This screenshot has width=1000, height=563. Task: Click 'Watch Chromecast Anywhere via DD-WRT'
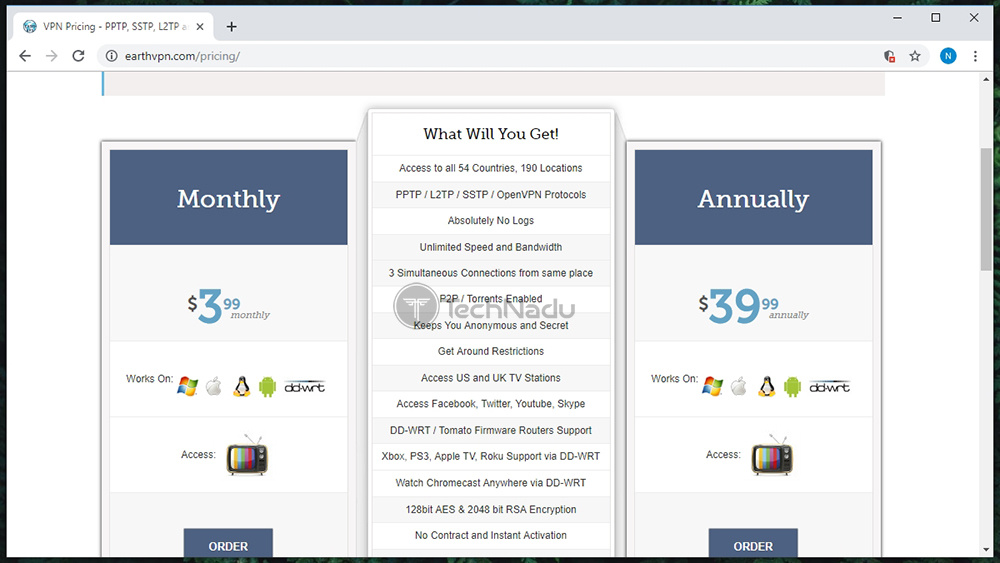[x=490, y=483]
